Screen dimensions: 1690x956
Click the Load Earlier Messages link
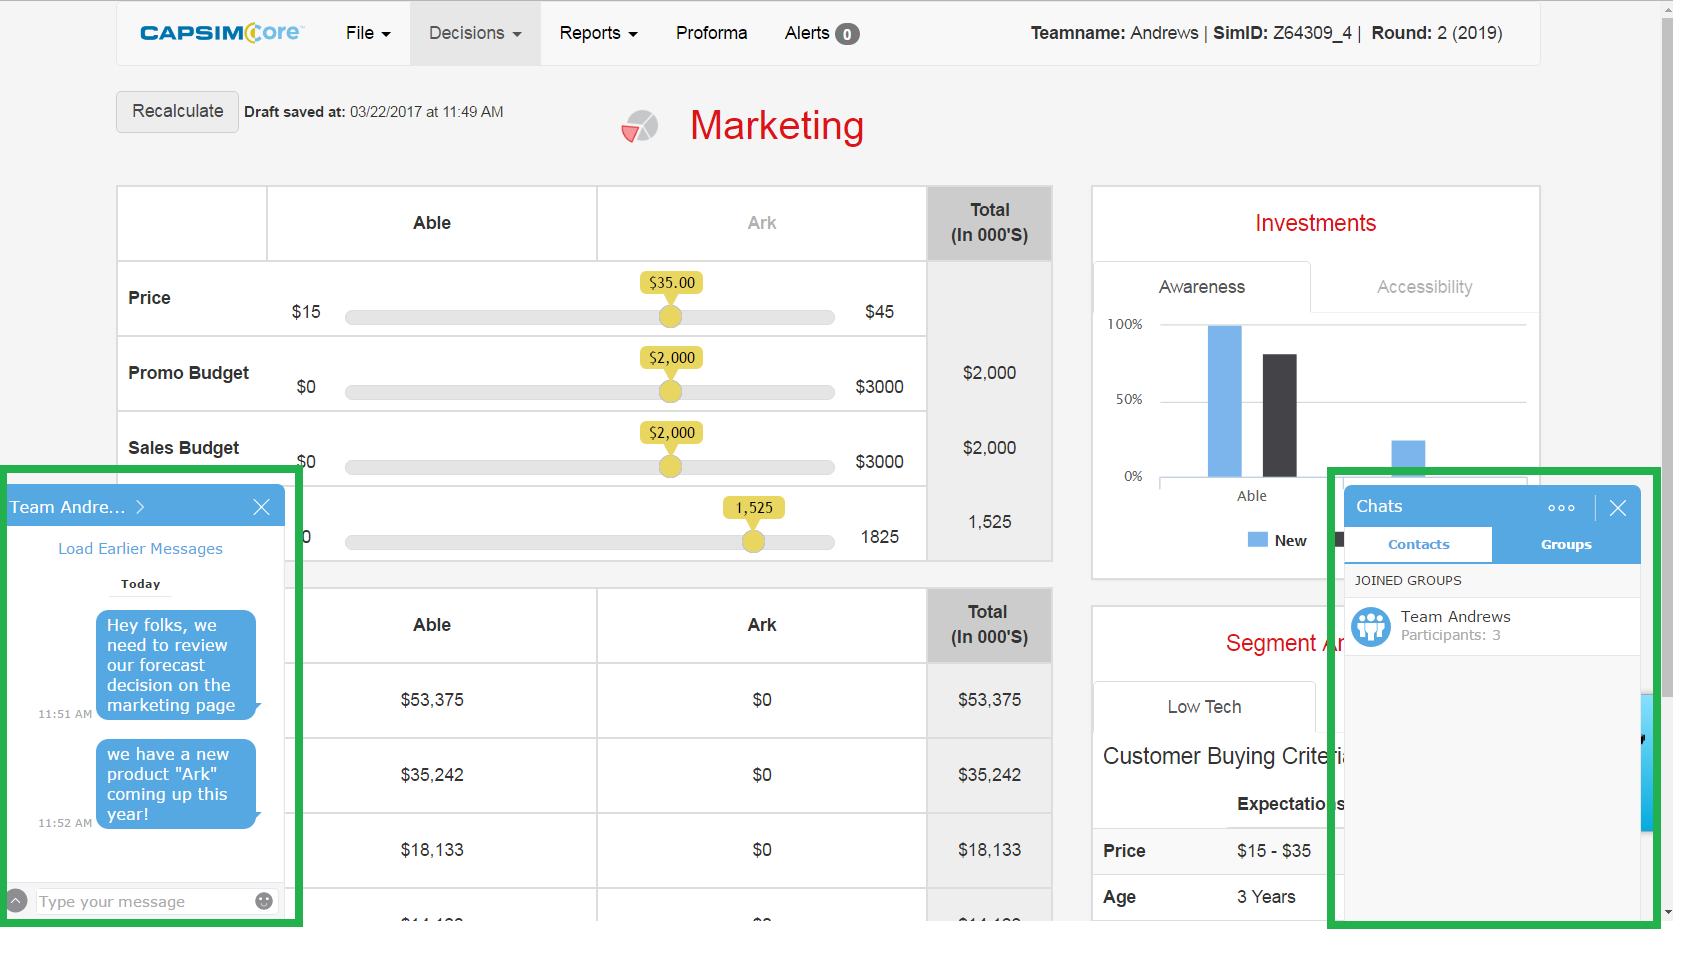(140, 548)
